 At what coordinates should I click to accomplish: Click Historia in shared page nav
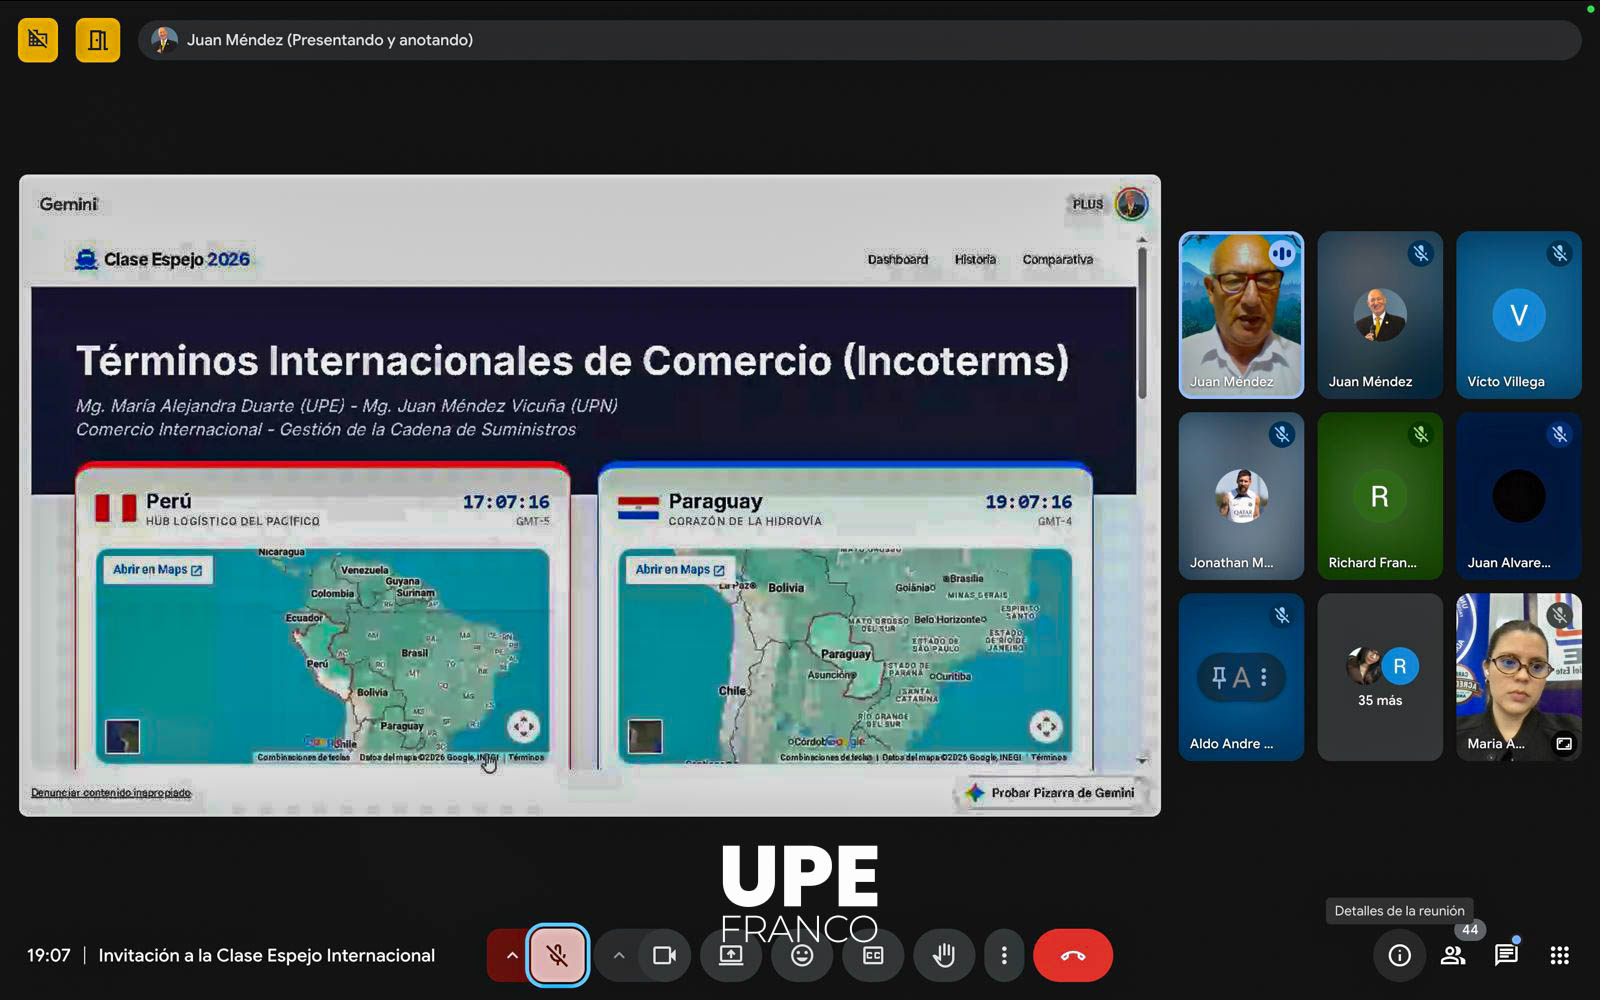975,259
